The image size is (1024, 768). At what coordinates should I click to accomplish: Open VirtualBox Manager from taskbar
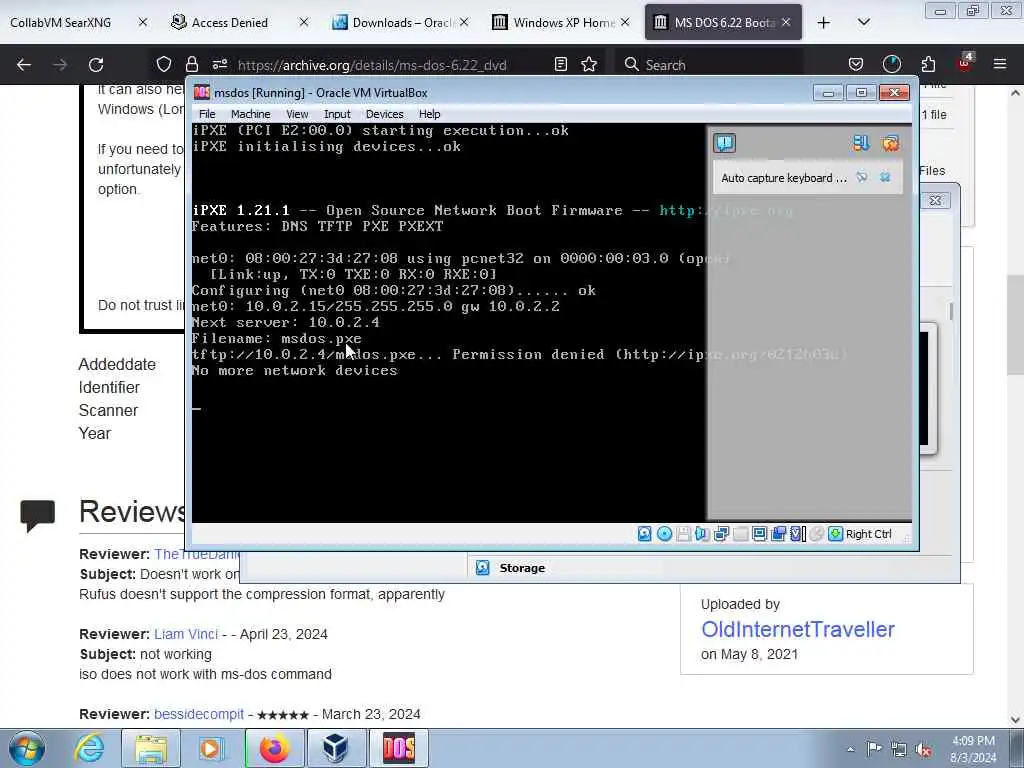click(336, 748)
